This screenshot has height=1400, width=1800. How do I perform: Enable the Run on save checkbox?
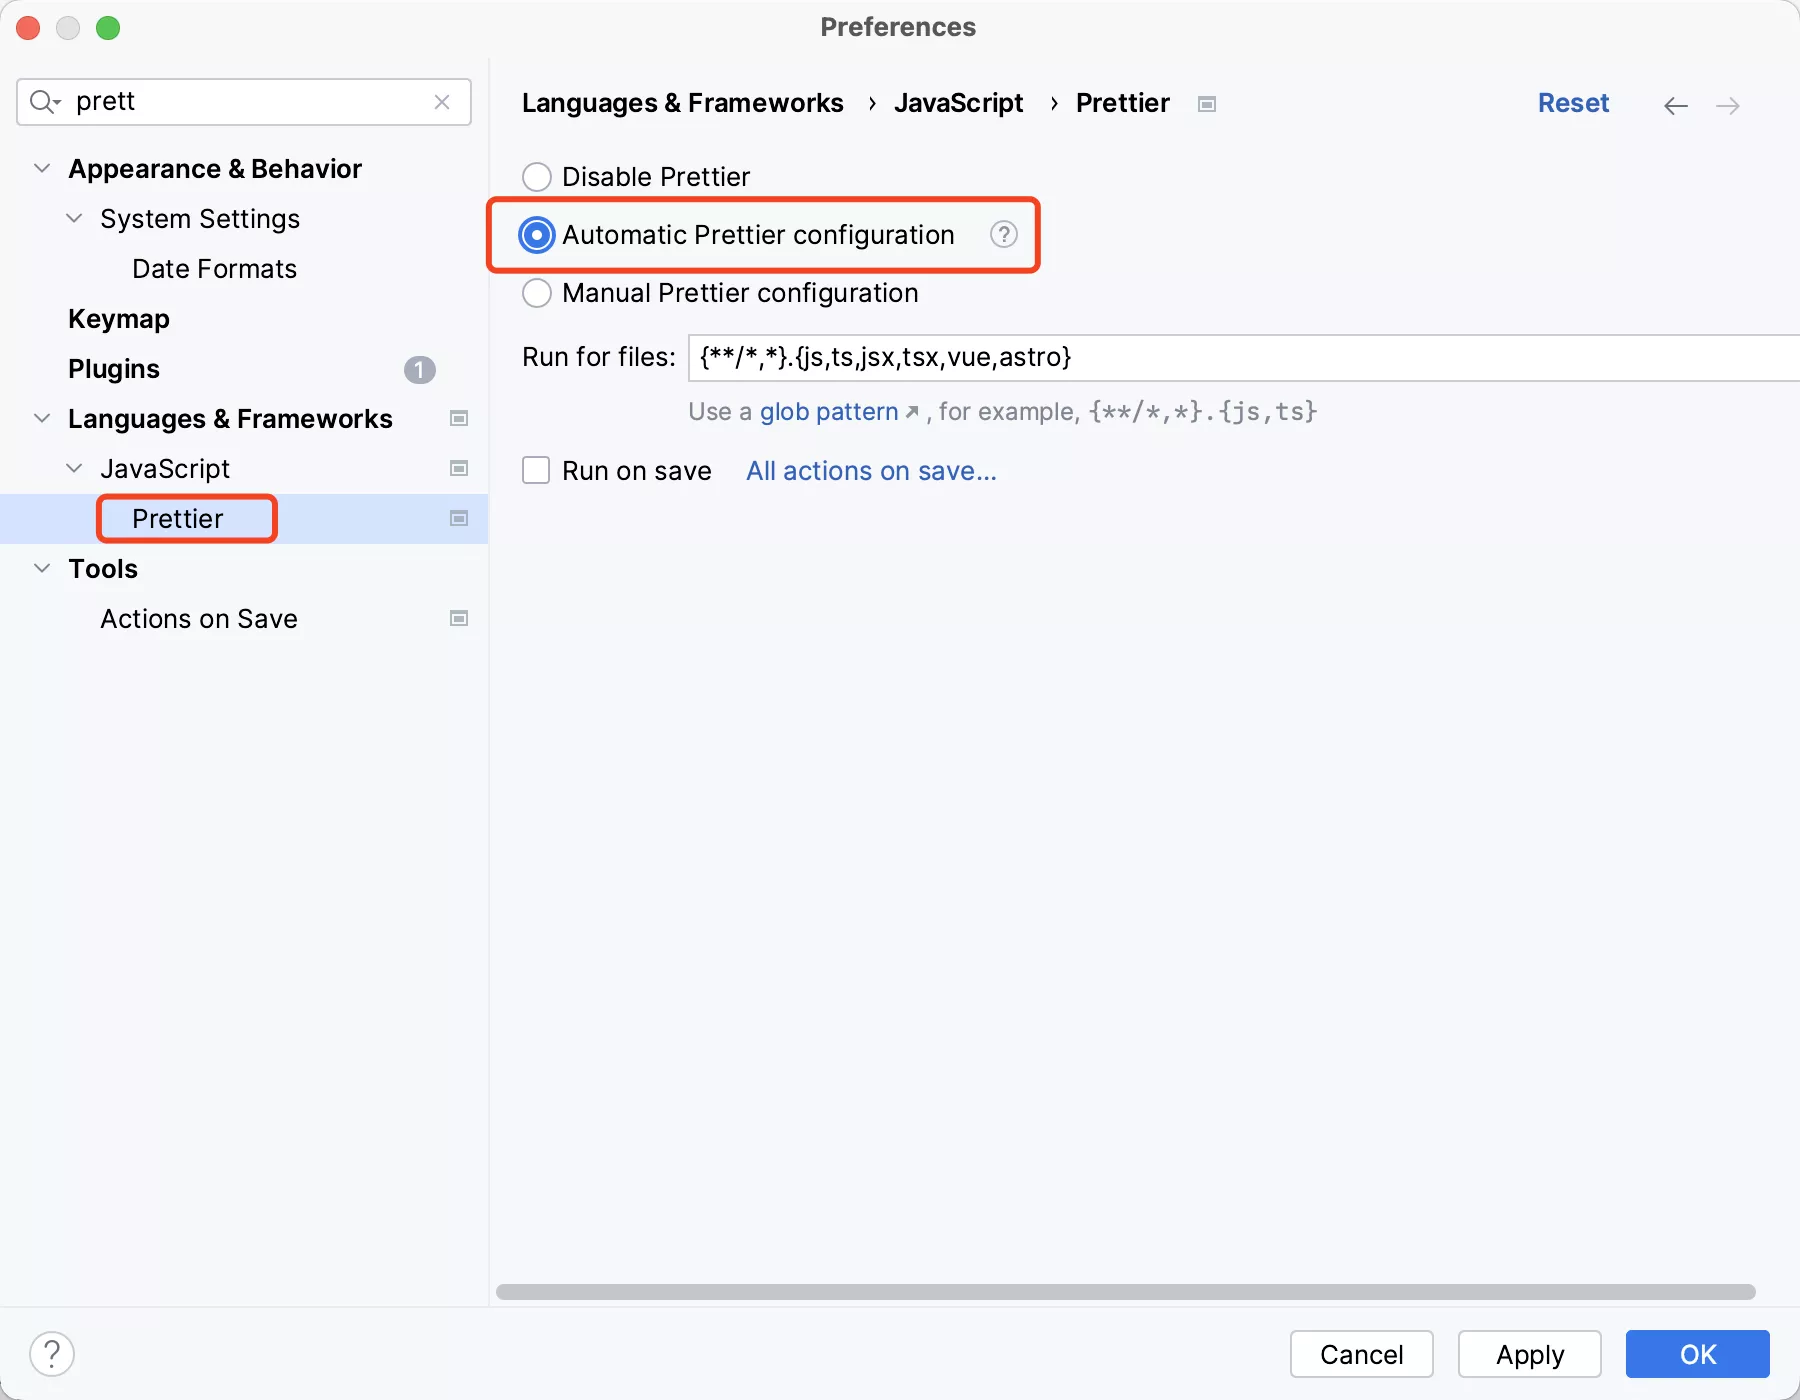[536, 470]
